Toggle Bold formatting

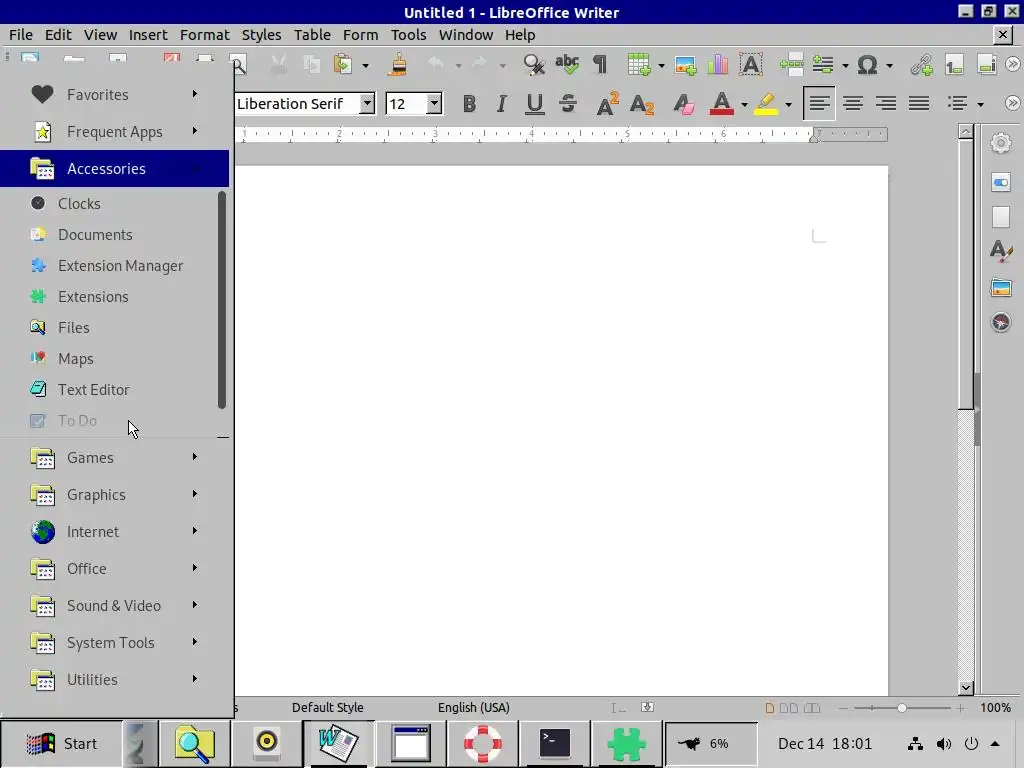tap(469, 103)
